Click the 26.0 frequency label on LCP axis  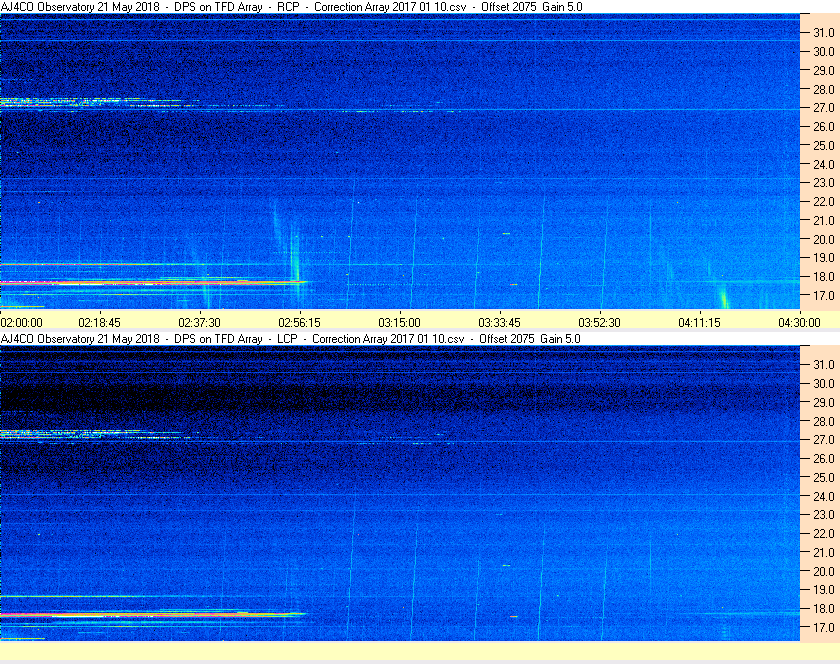824,458
